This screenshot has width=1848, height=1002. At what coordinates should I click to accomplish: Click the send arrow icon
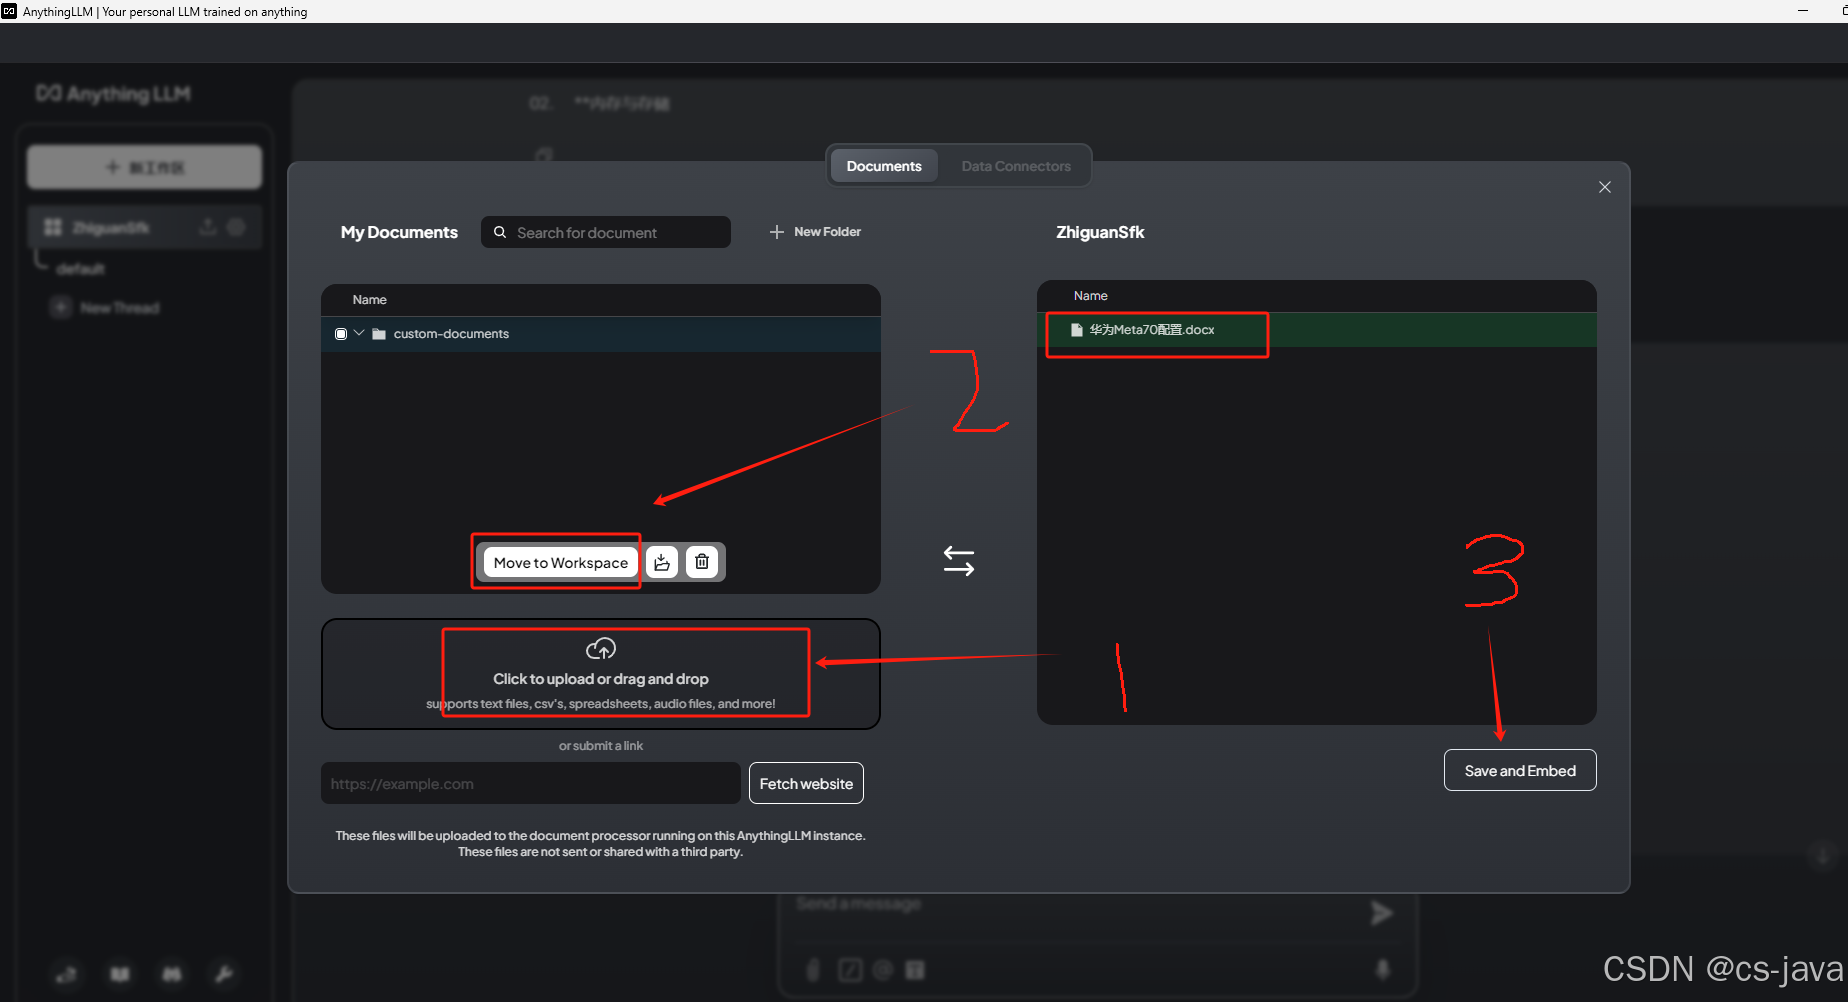tap(1382, 913)
